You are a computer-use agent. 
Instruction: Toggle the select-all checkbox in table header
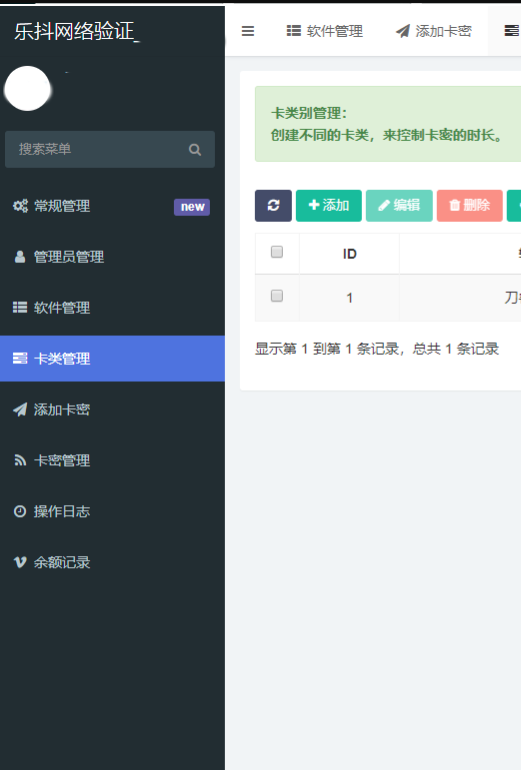[277, 252]
